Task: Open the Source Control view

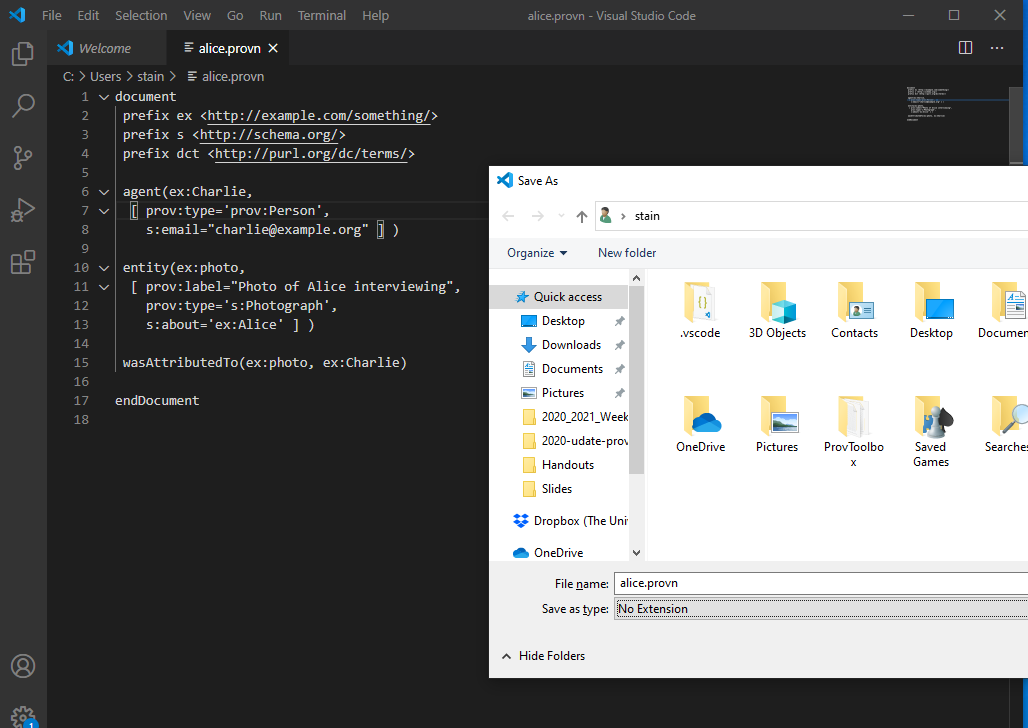Action: pyautogui.click(x=23, y=158)
